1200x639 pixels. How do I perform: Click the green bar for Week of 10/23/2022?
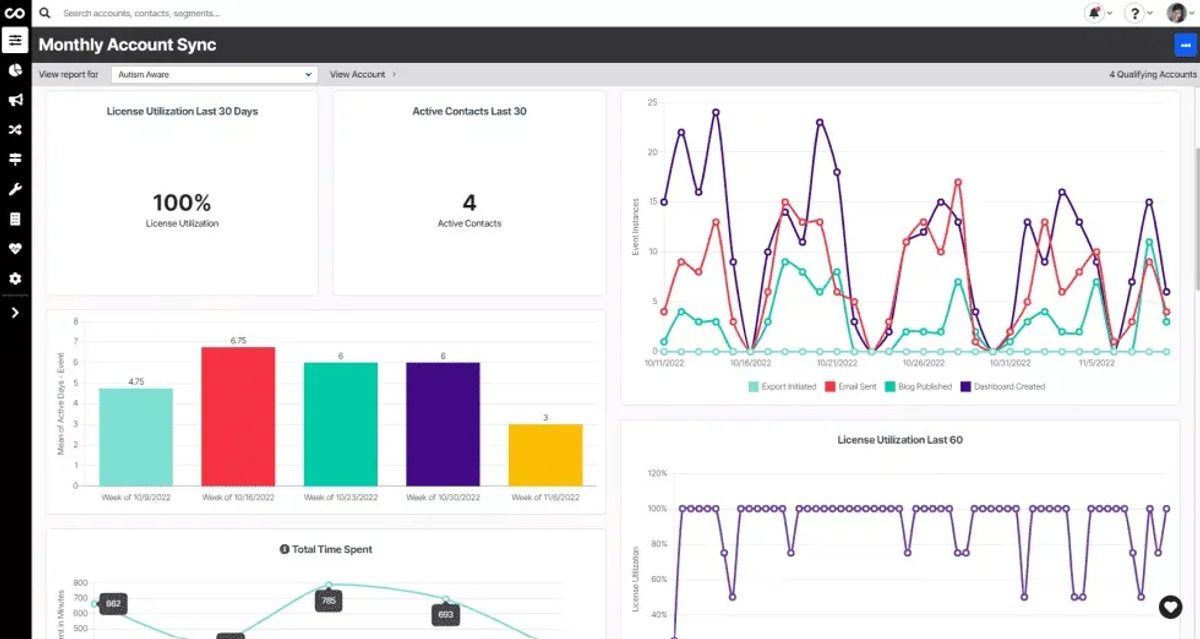coord(341,424)
